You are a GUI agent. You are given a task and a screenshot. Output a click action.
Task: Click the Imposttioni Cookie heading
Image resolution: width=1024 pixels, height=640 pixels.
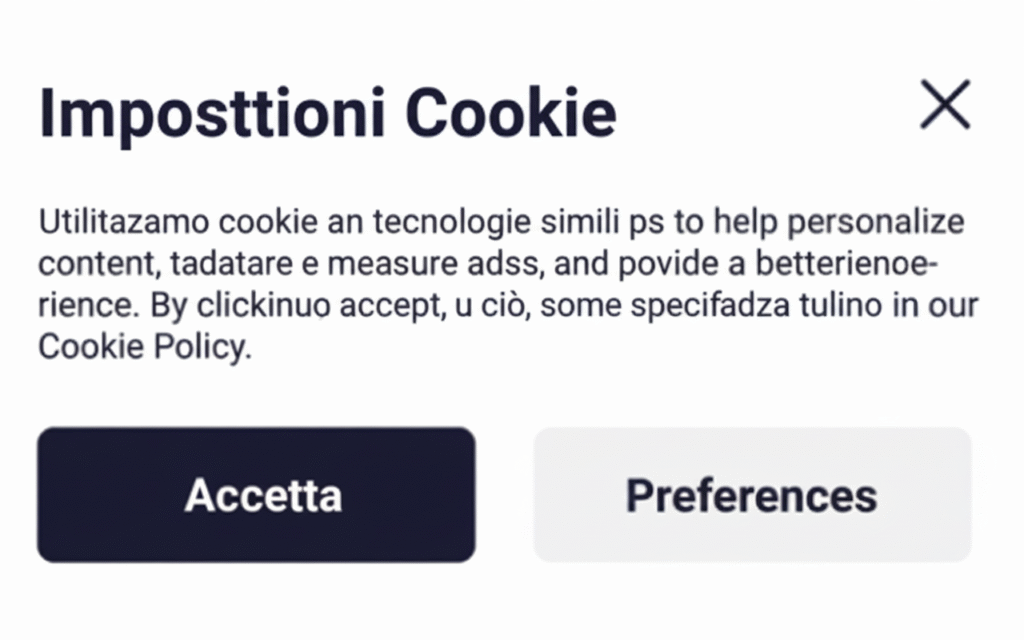coord(327,114)
